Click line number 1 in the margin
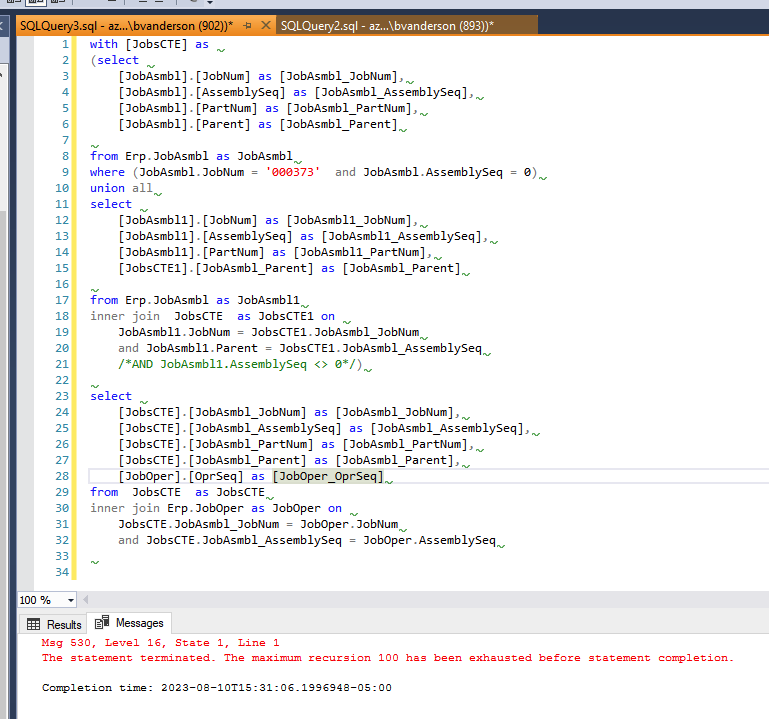769x719 pixels. point(66,44)
